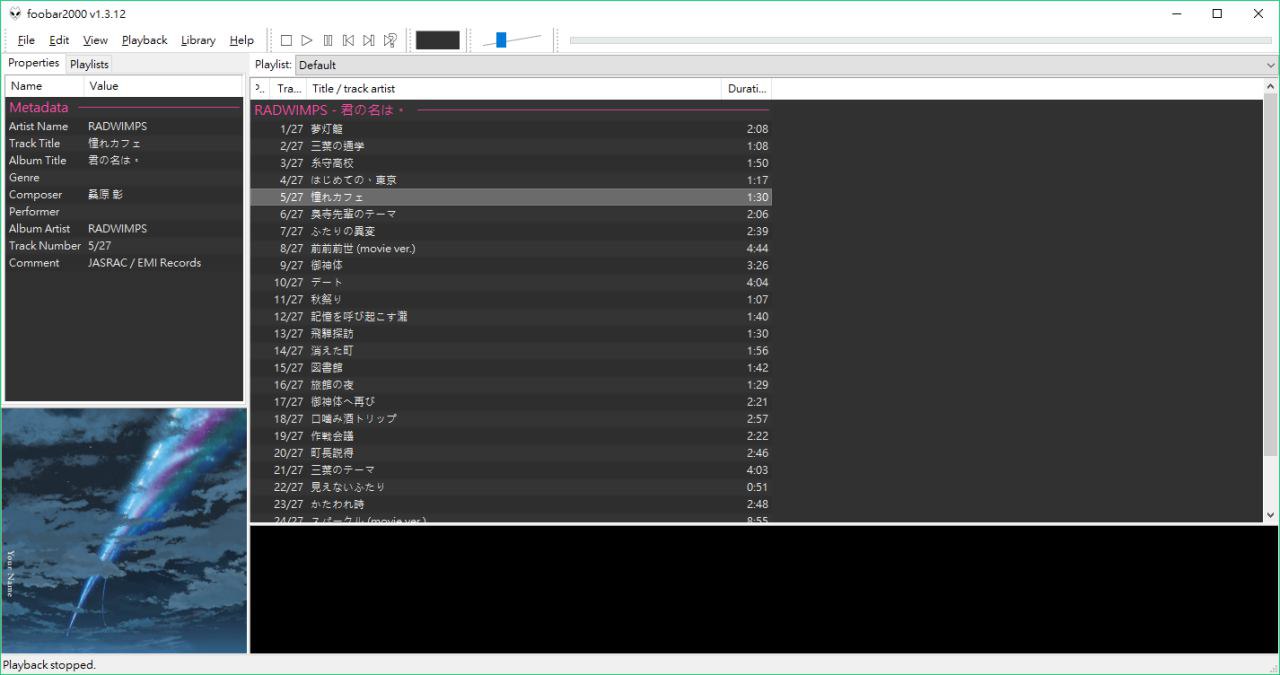Select track 10/27 デート
Viewport: 1280px width, 675px height.
click(x=511, y=282)
